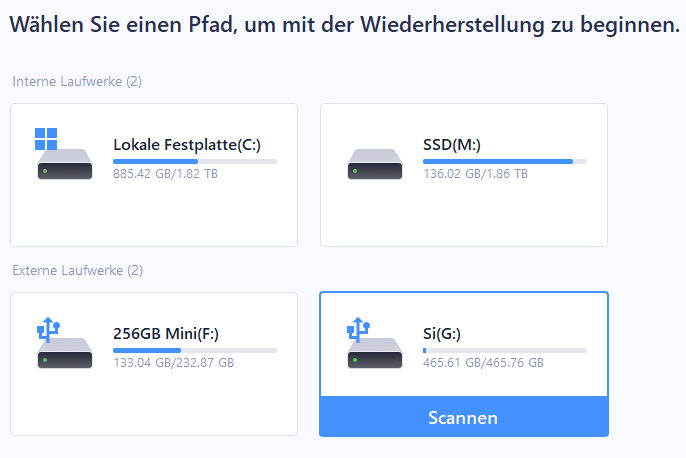The height and width of the screenshot is (458, 686).
Task: Click the SSD(M:) drive icon
Action: [375, 164]
